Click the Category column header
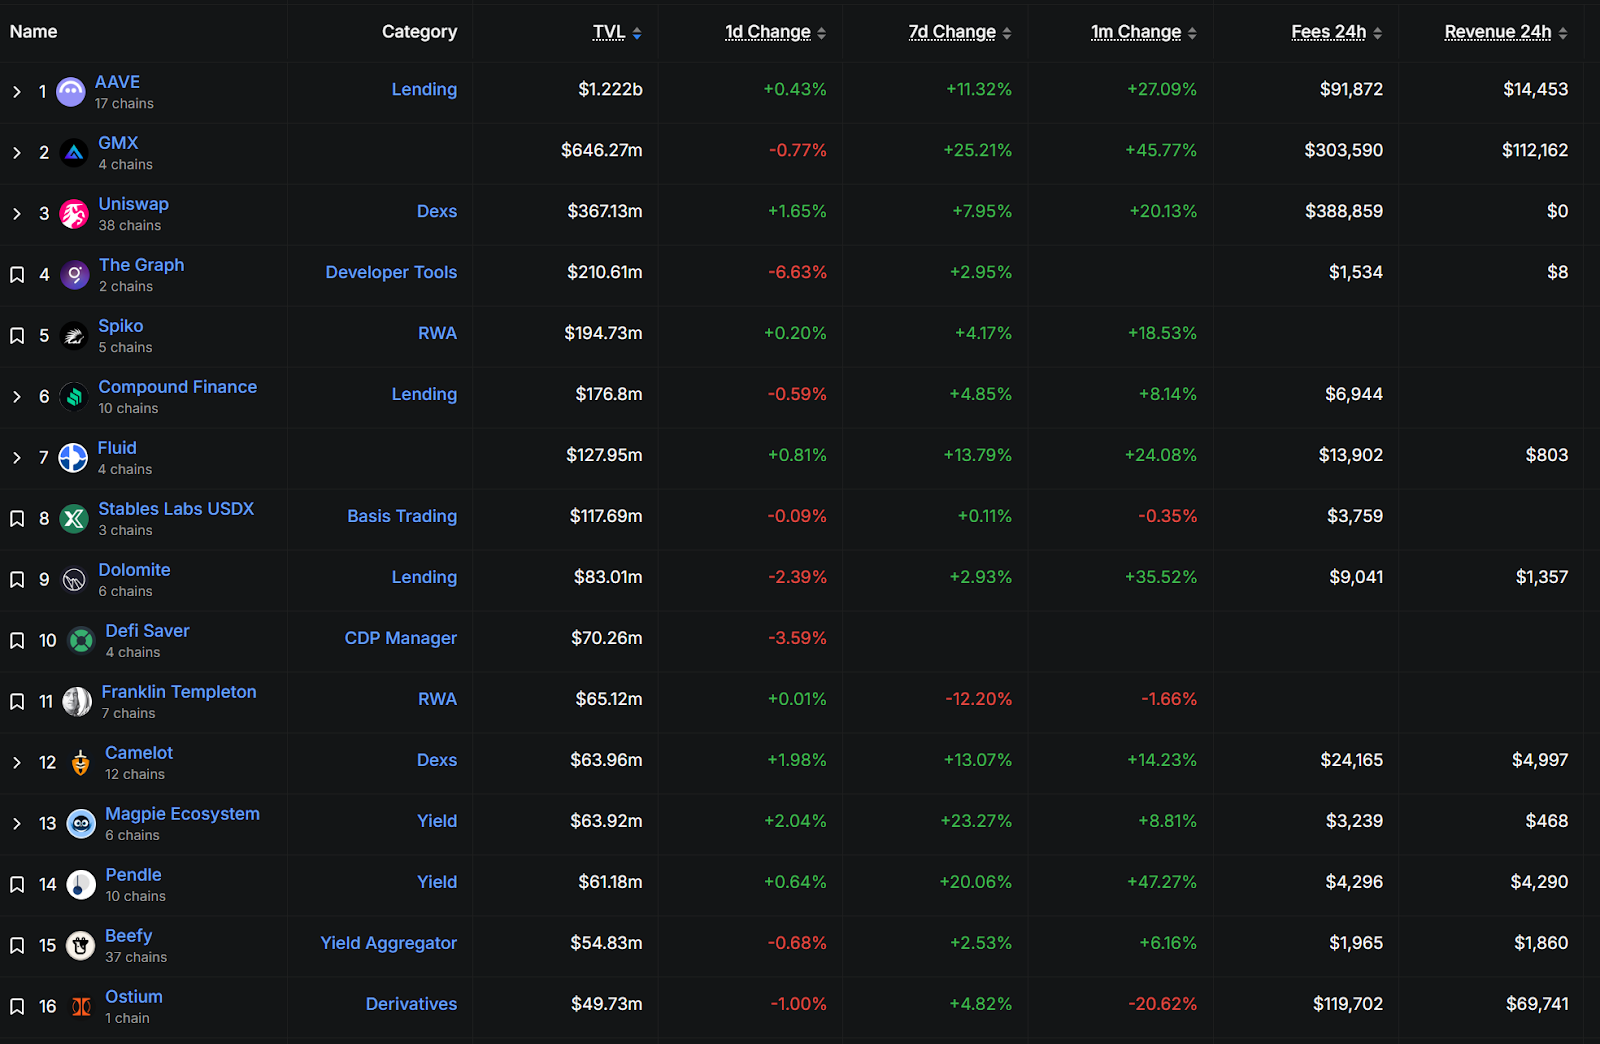The height and width of the screenshot is (1044, 1600). point(419,32)
